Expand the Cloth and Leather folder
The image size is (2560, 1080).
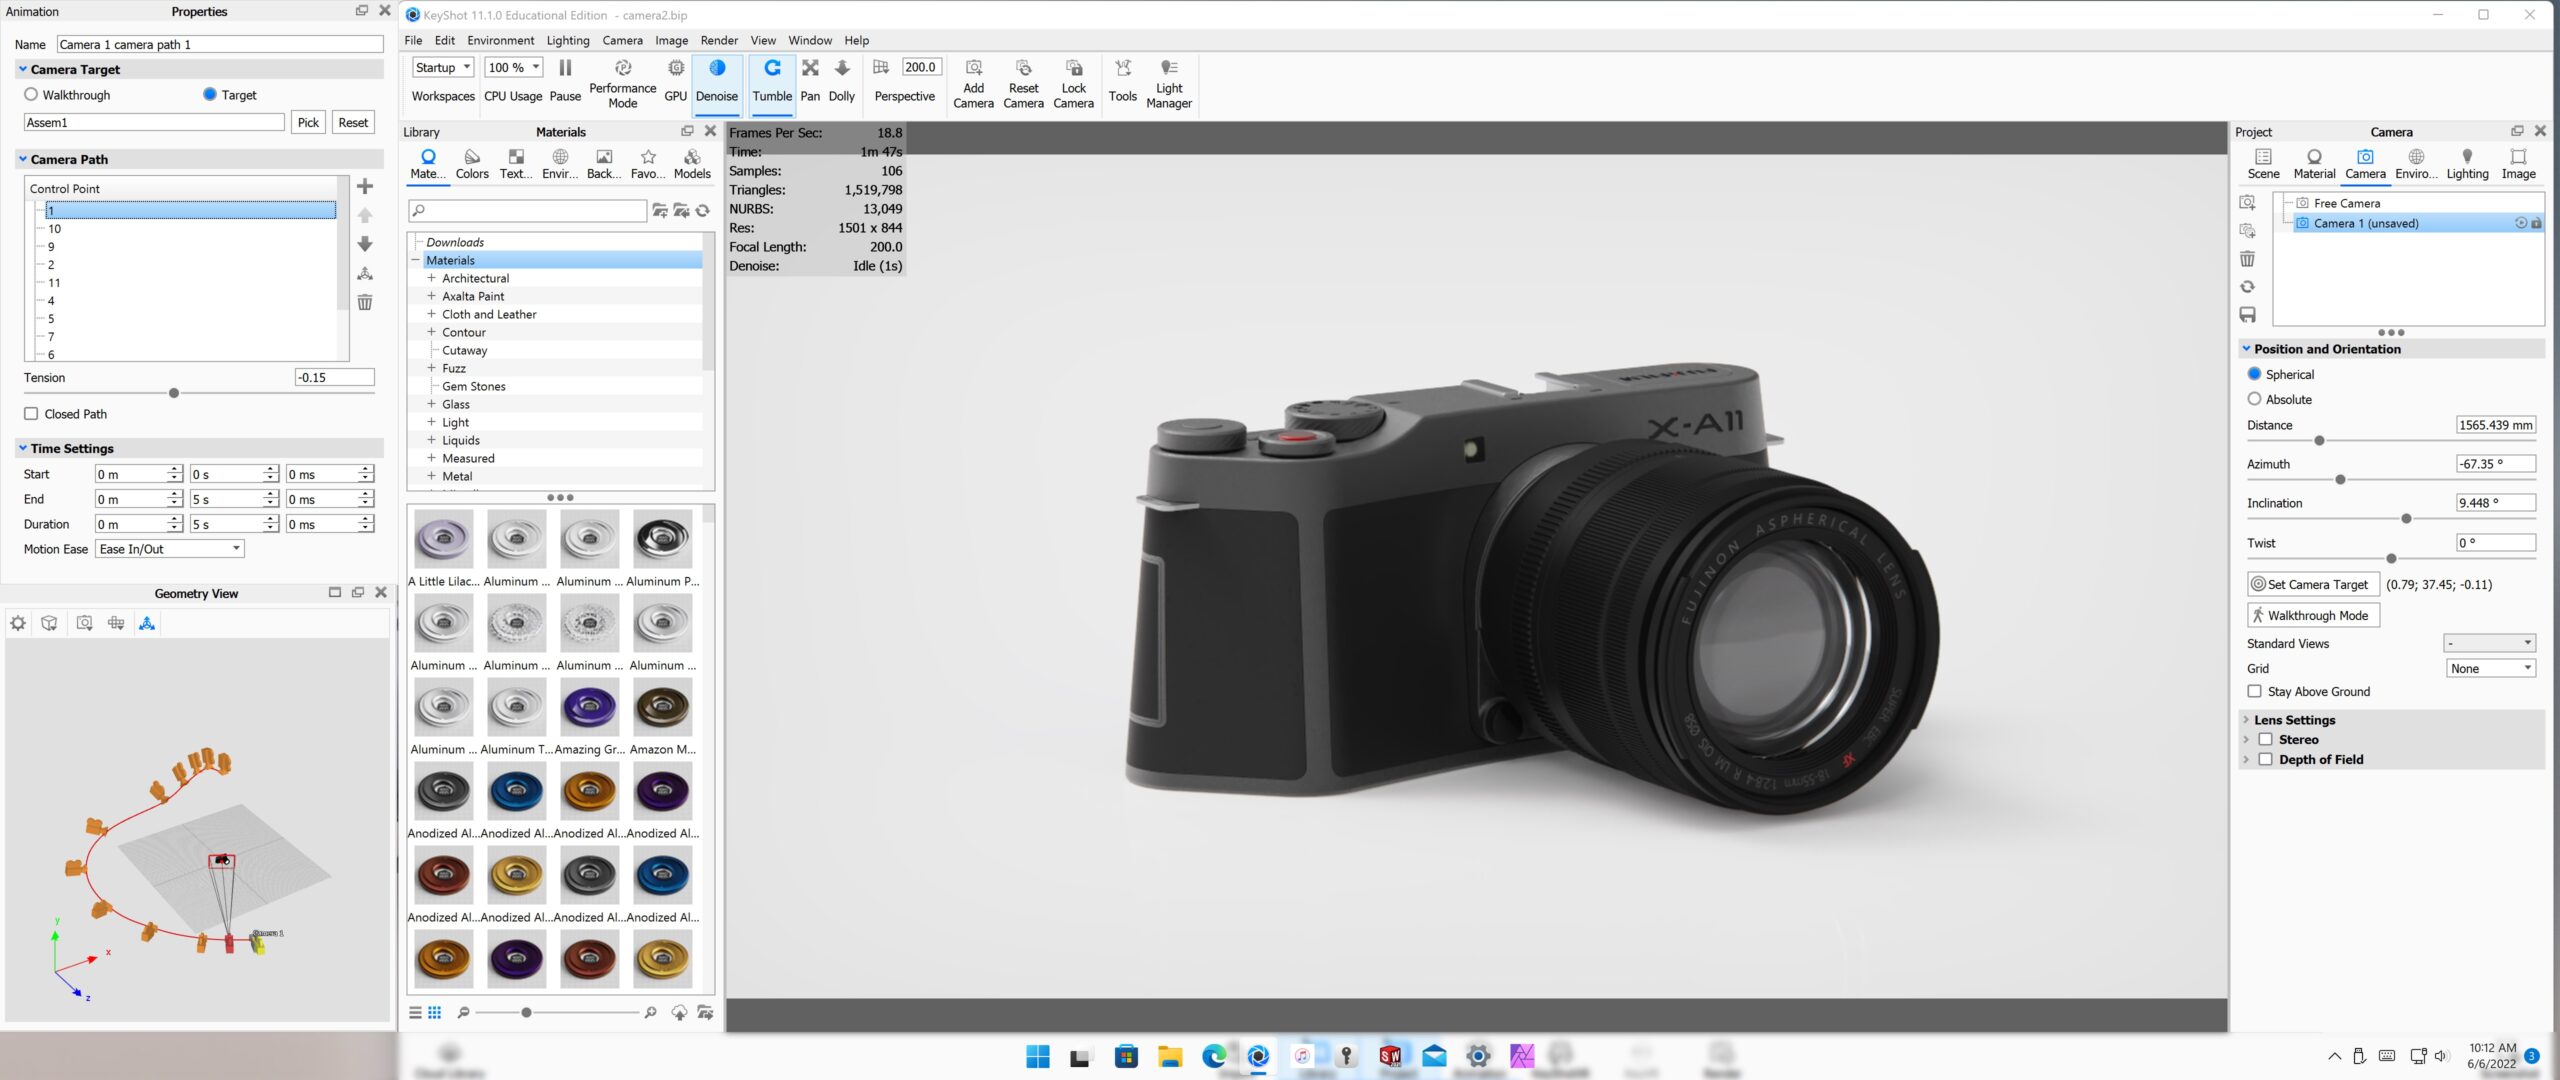coord(431,314)
